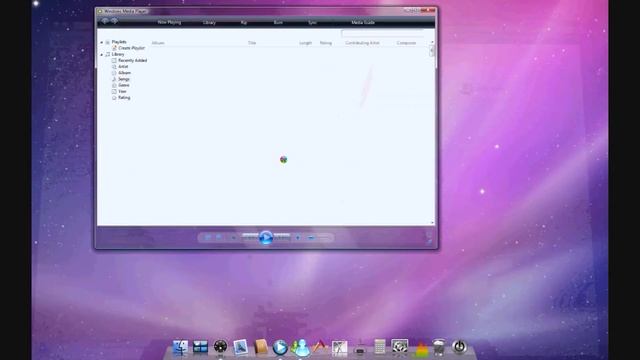Select Playlists in the navigation tree

[119, 42]
